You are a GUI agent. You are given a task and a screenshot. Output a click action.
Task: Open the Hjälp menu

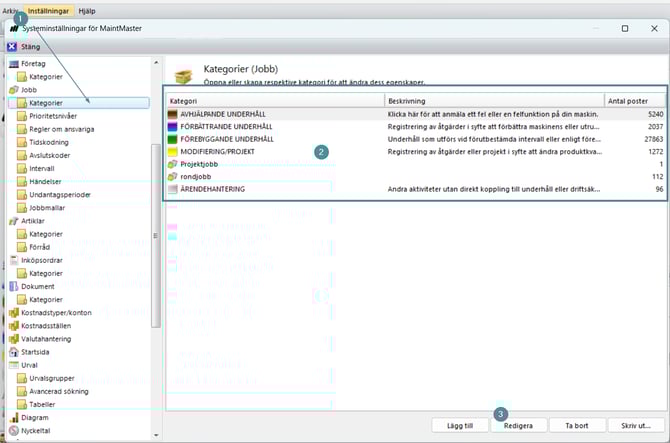tap(87, 9)
